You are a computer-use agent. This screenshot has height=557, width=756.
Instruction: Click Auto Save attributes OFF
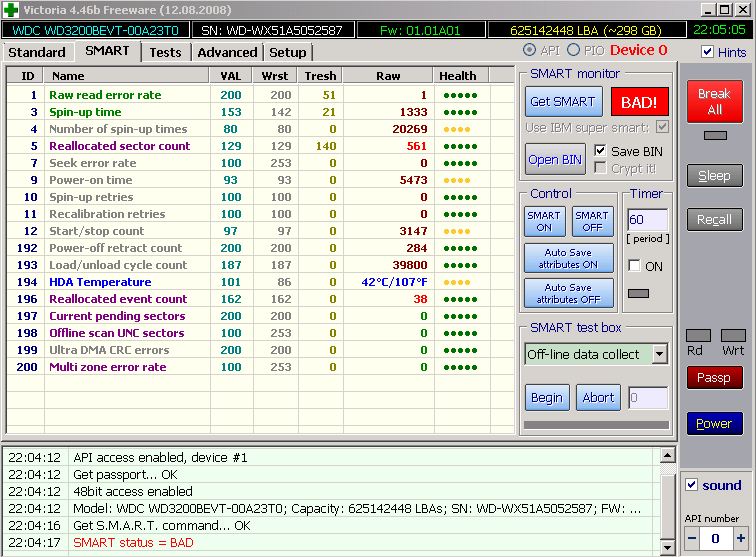[568, 293]
